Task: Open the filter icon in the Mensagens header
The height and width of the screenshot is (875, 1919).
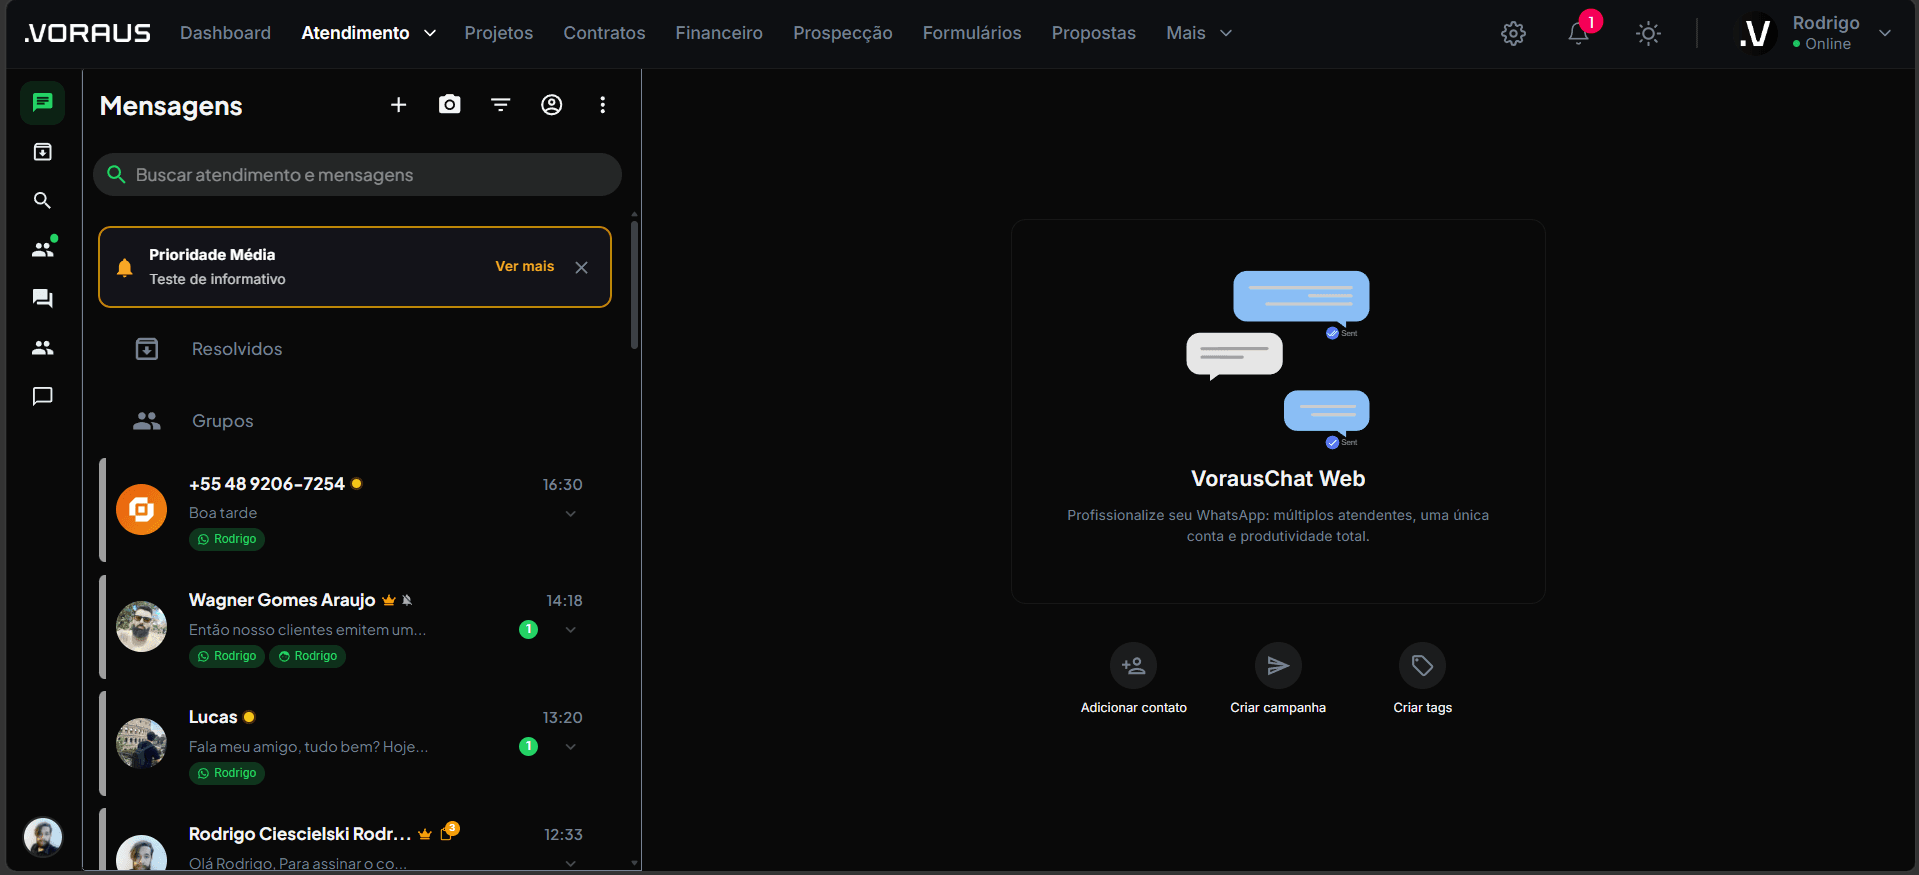Action: pos(501,104)
